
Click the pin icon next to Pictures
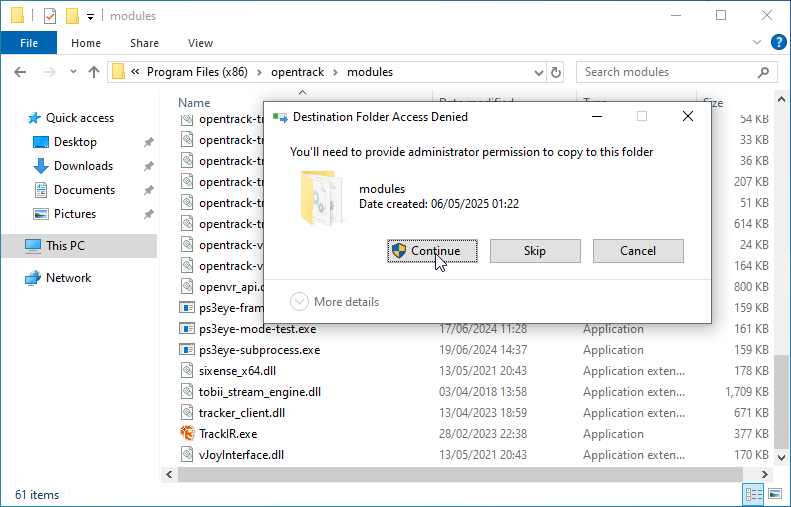[x=148, y=214]
